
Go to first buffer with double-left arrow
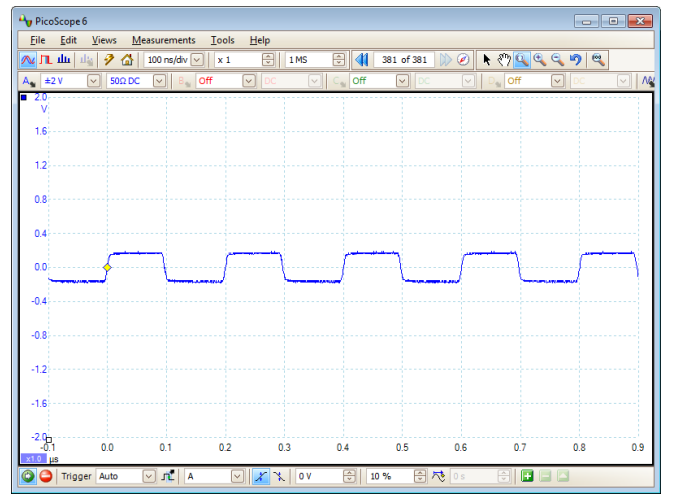point(362,60)
